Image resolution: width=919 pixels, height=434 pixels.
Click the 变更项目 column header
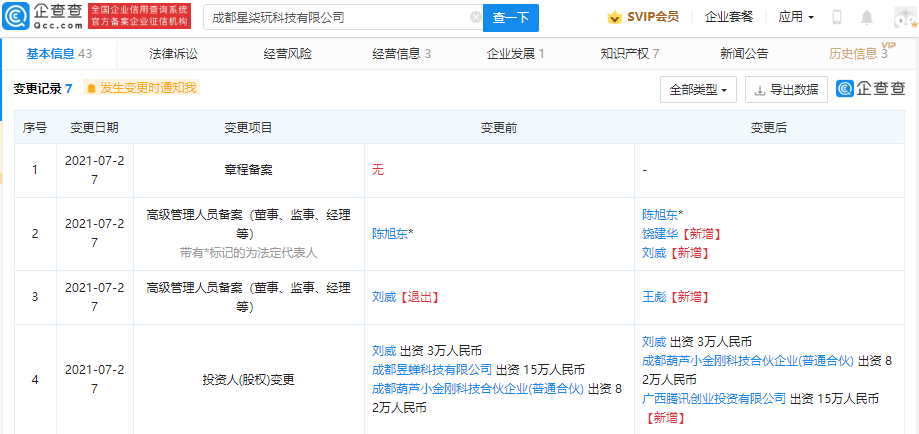point(249,127)
